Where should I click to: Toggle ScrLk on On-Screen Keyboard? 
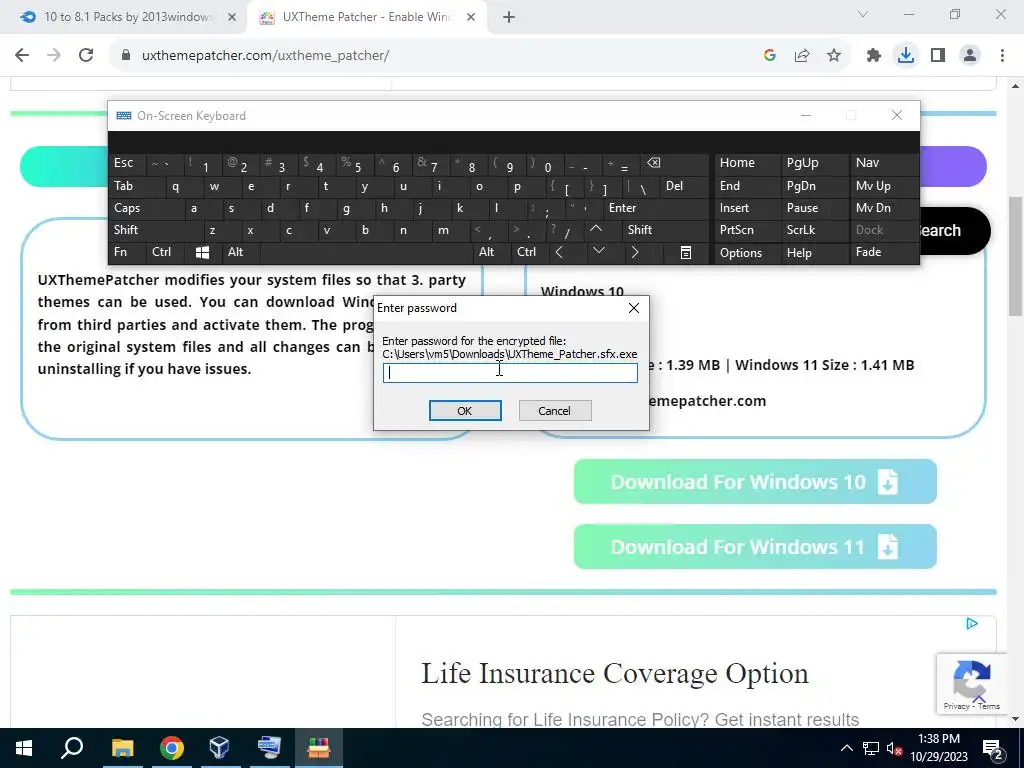pyautogui.click(x=814, y=231)
